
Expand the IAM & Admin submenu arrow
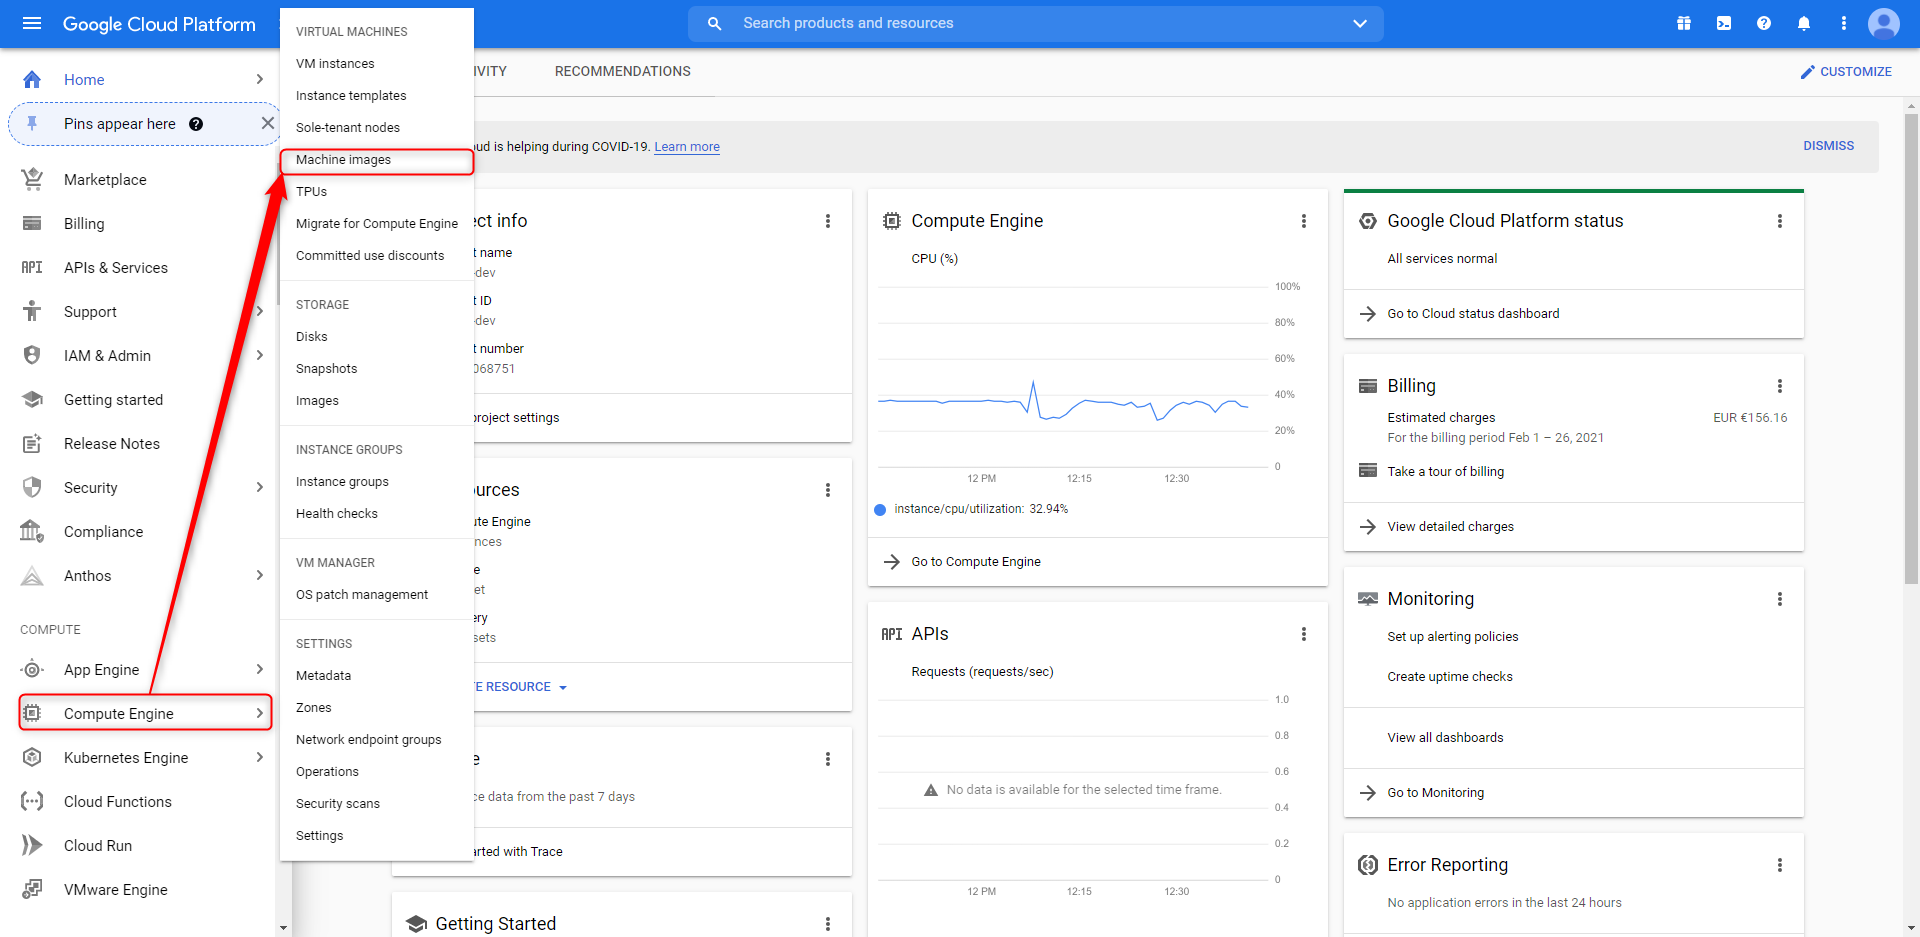259,355
